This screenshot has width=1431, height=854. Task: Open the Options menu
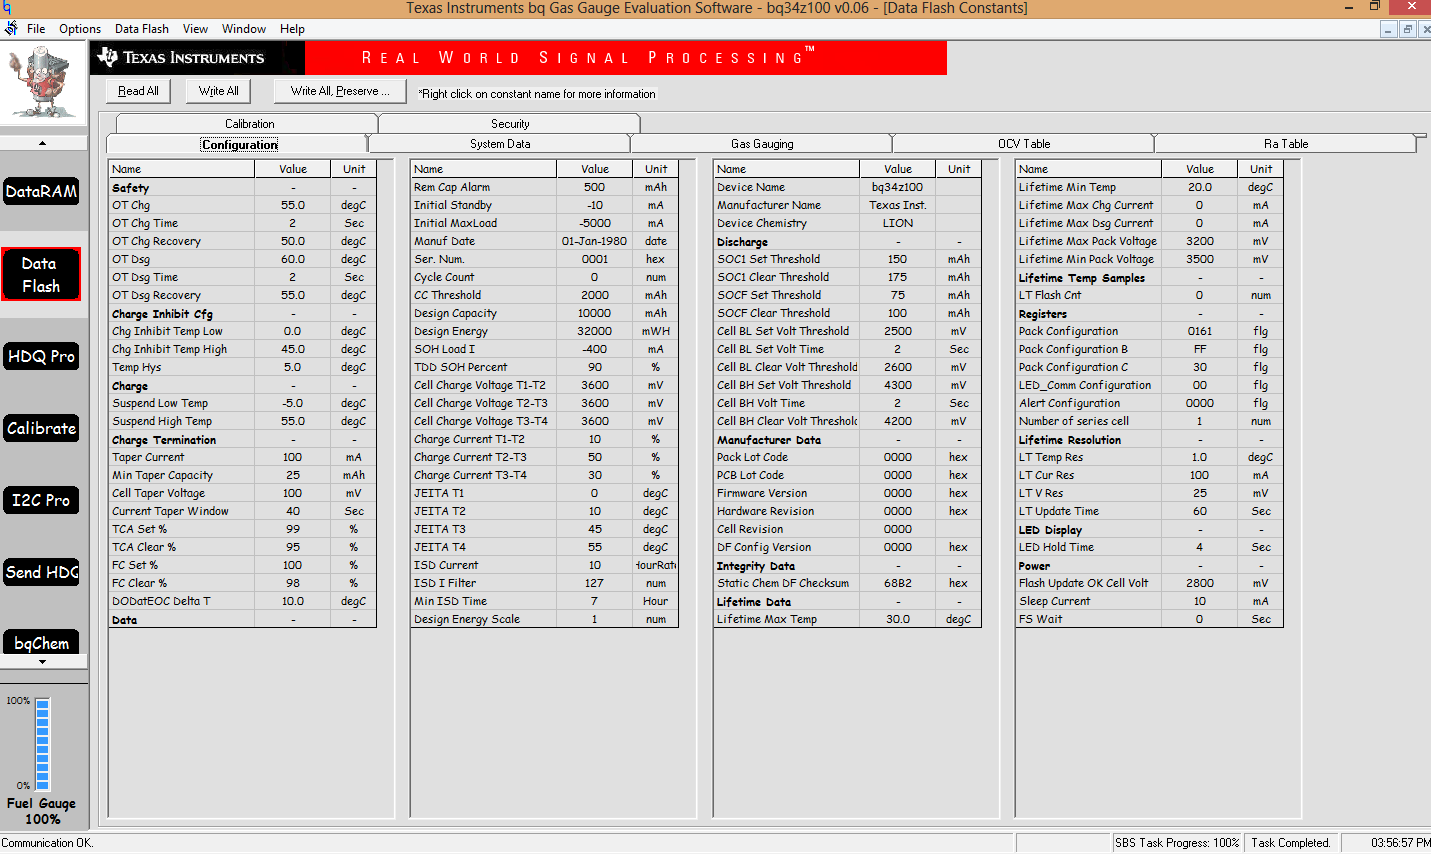point(80,29)
